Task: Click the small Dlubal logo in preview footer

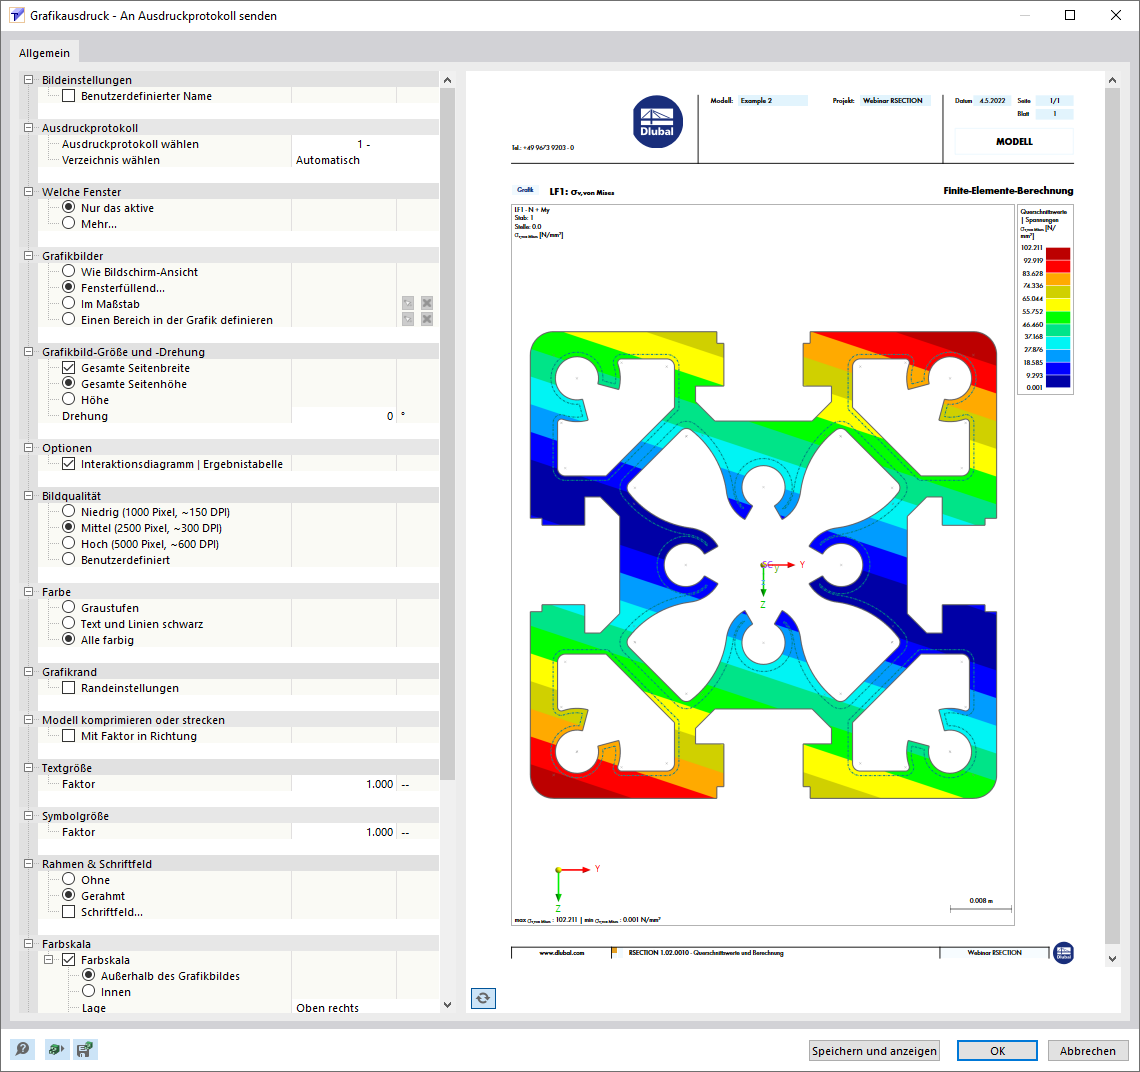Action: click(x=1064, y=952)
